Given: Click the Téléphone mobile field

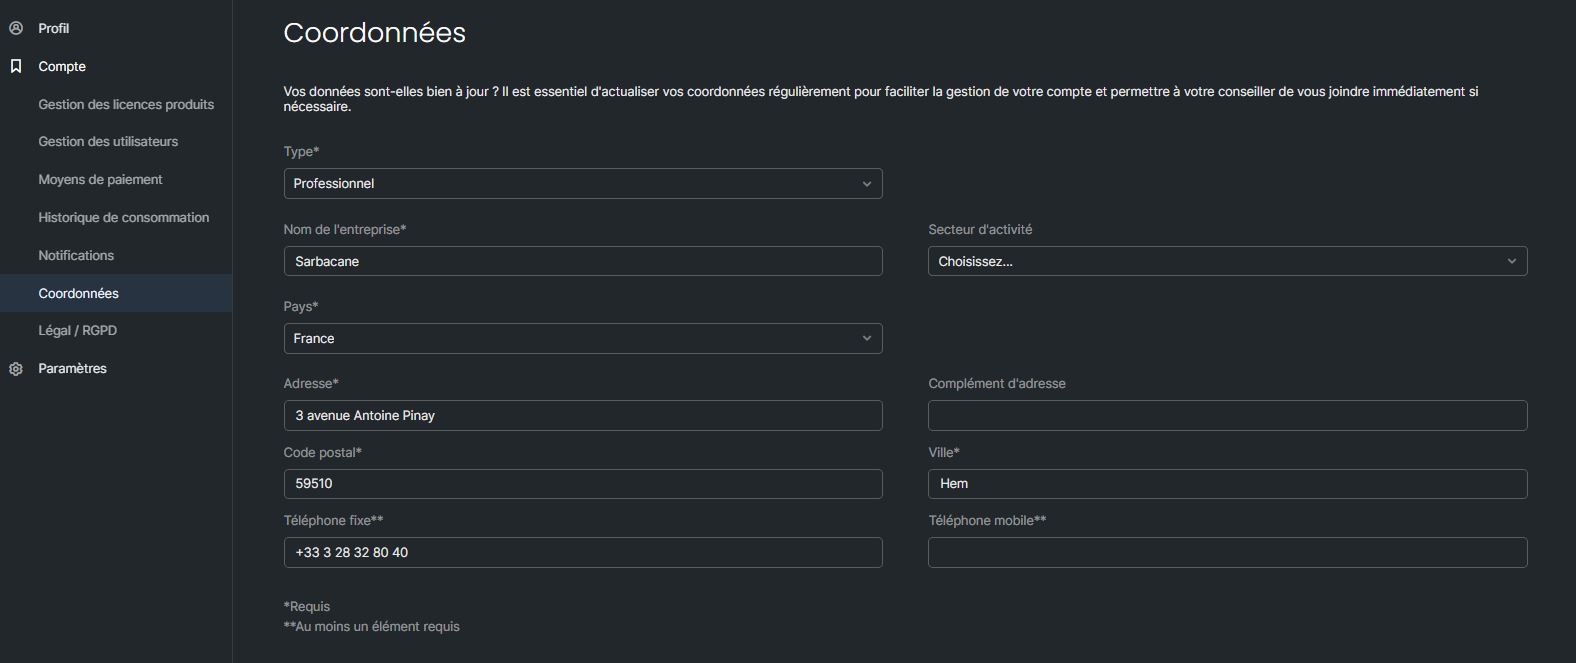Looking at the screenshot, I should [1227, 553].
